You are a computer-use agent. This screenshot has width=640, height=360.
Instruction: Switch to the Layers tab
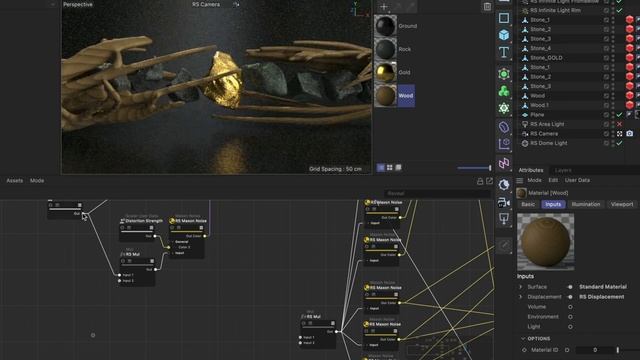pos(563,170)
